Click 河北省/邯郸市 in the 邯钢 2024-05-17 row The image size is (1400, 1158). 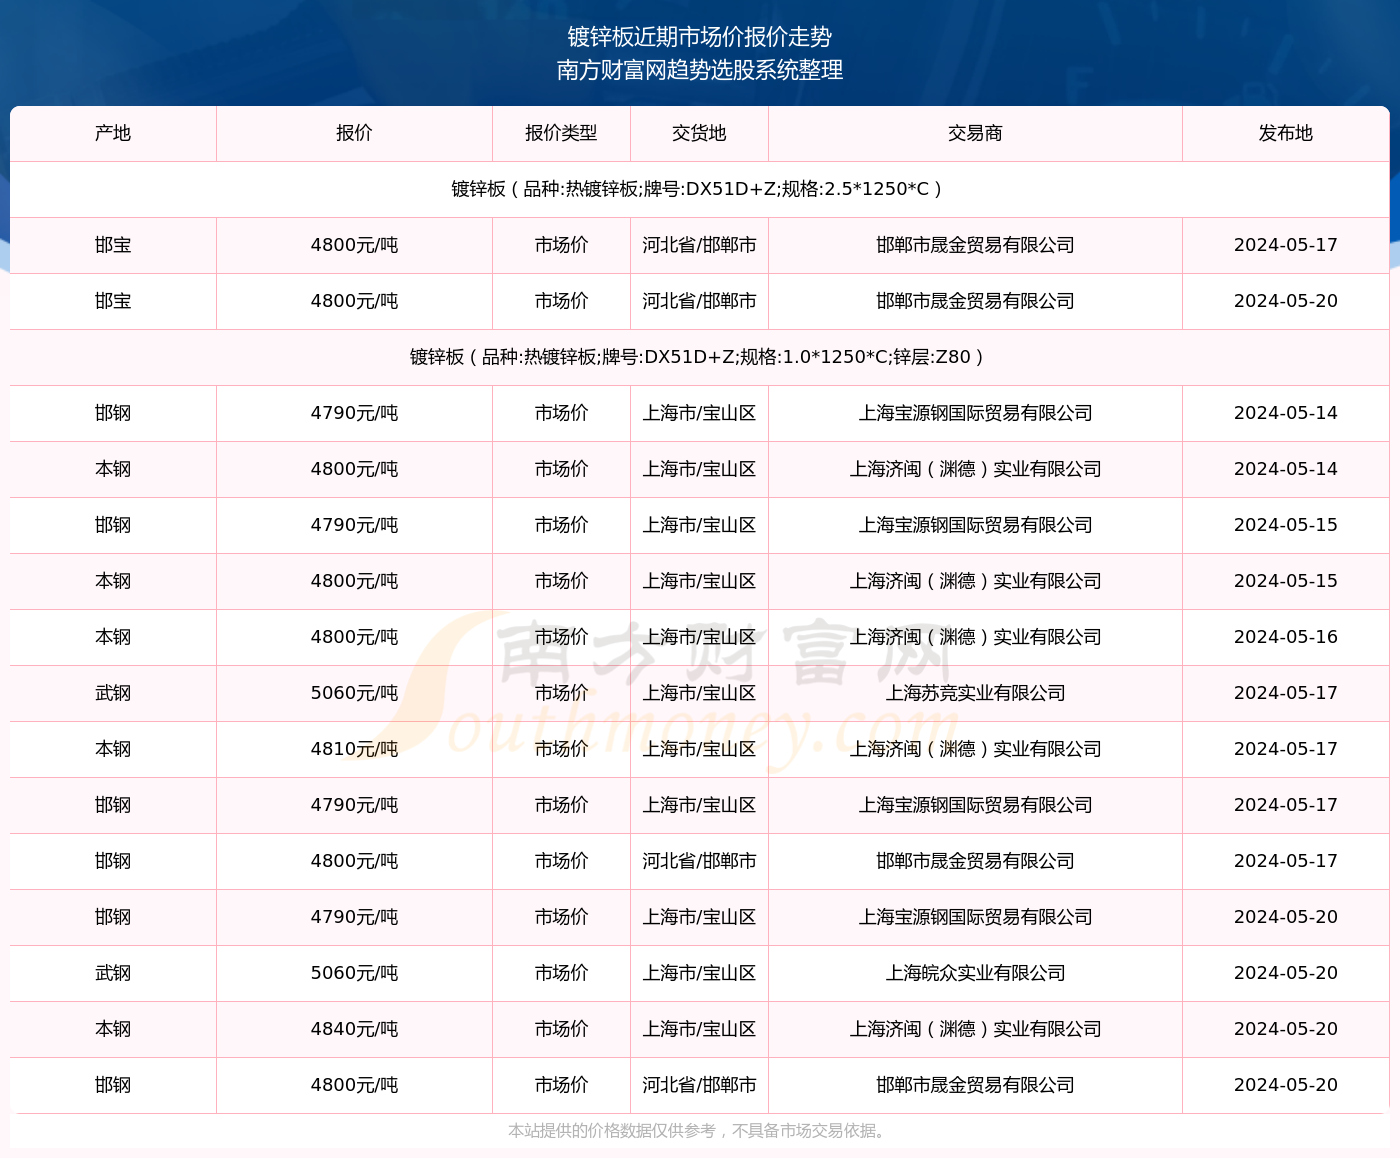click(x=699, y=861)
